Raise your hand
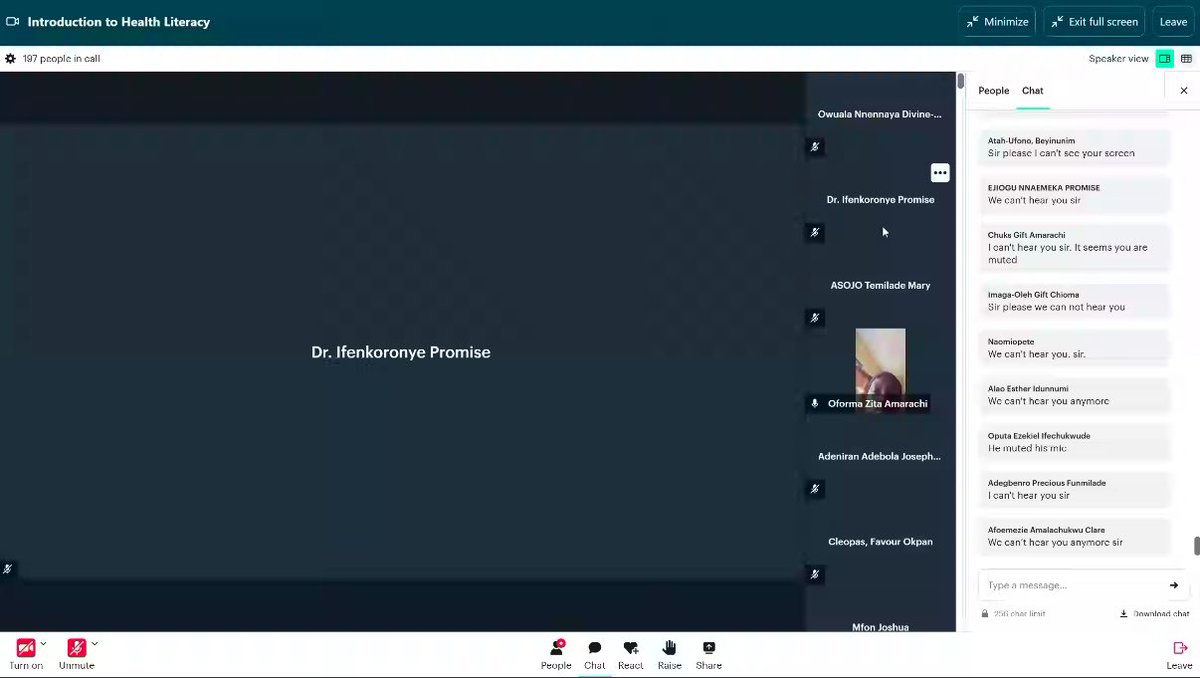Viewport: 1200px width, 678px height. (669, 654)
